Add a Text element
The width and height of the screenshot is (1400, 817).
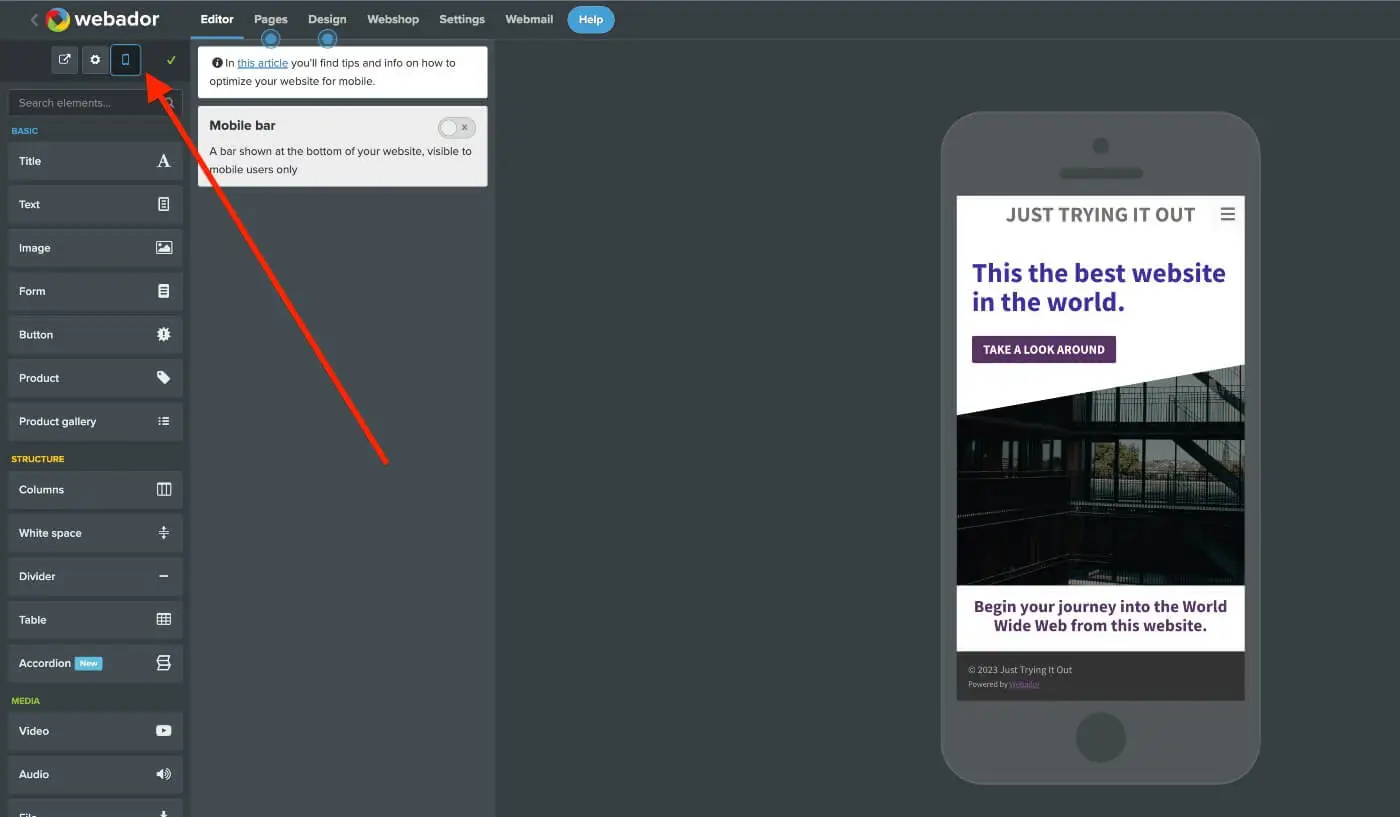click(x=95, y=204)
